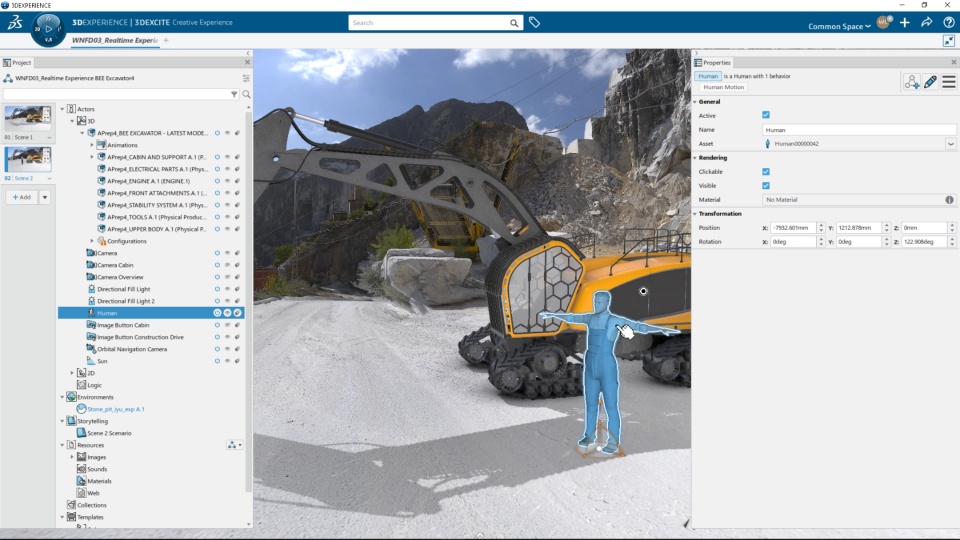Select the Human Motion behavior tab
This screenshot has width=960, height=540.
pos(724,87)
